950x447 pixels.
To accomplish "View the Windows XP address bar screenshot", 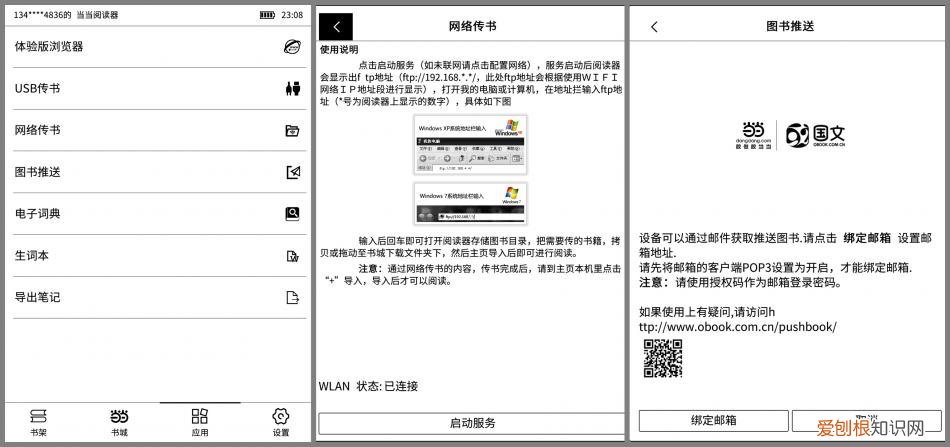I will [470, 145].
